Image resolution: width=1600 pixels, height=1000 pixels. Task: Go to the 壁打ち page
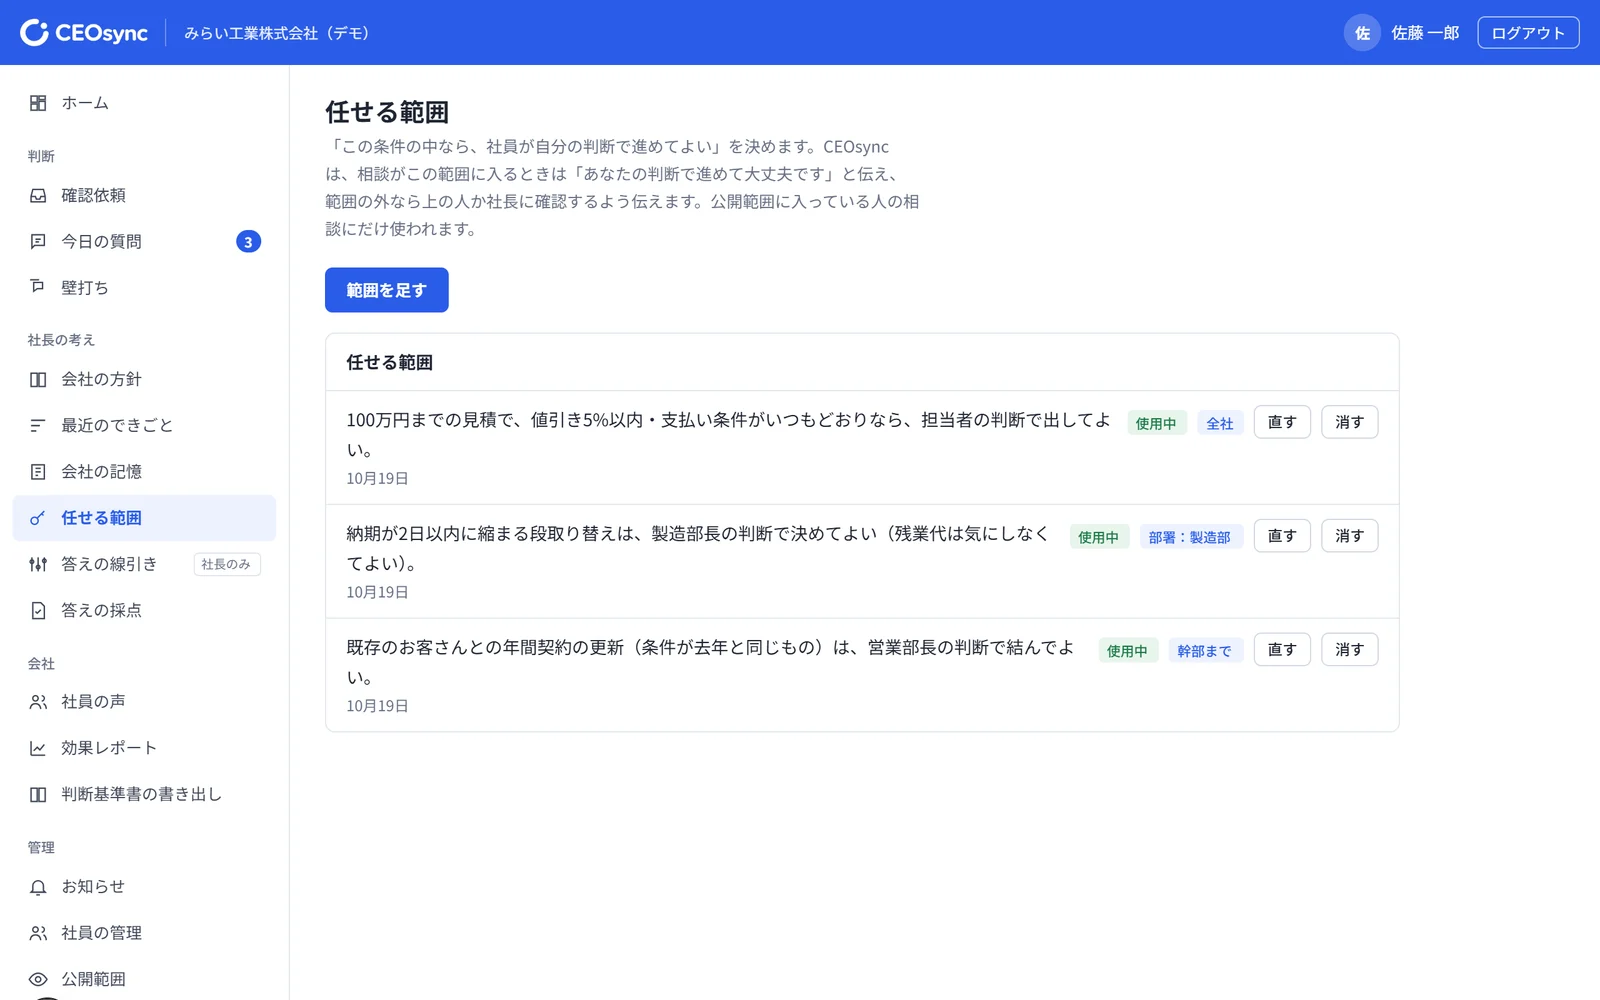[x=144, y=288]
